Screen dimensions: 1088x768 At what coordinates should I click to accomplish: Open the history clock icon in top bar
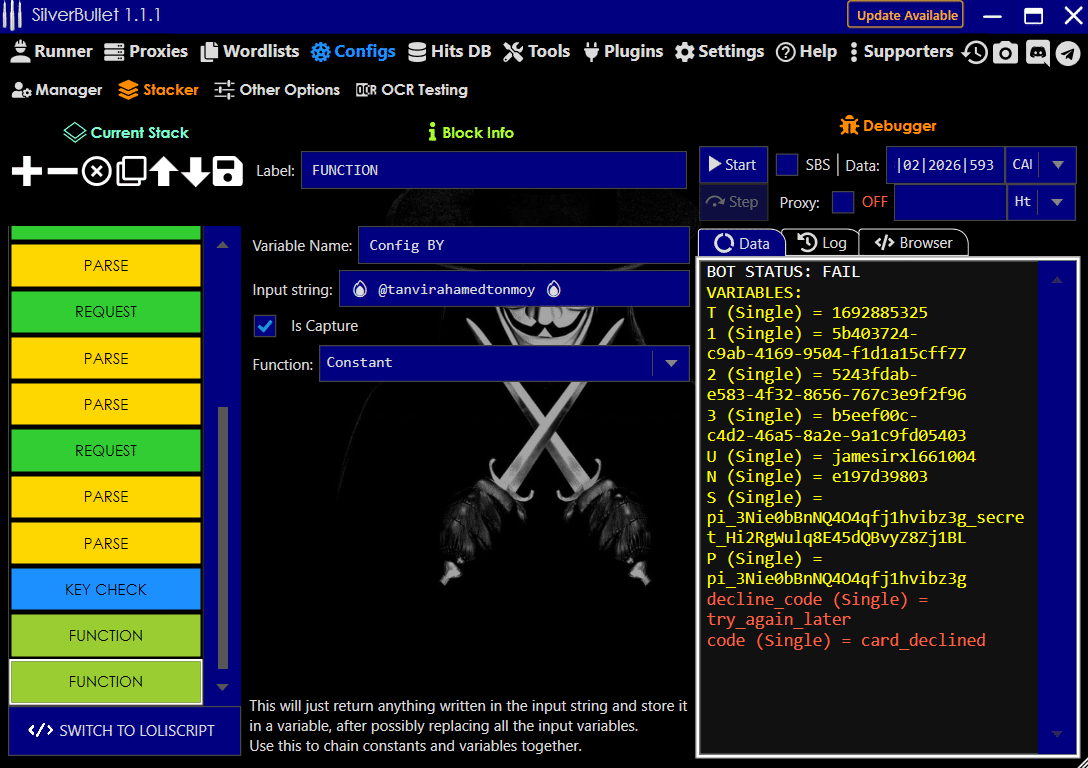(x=975, y=52)
